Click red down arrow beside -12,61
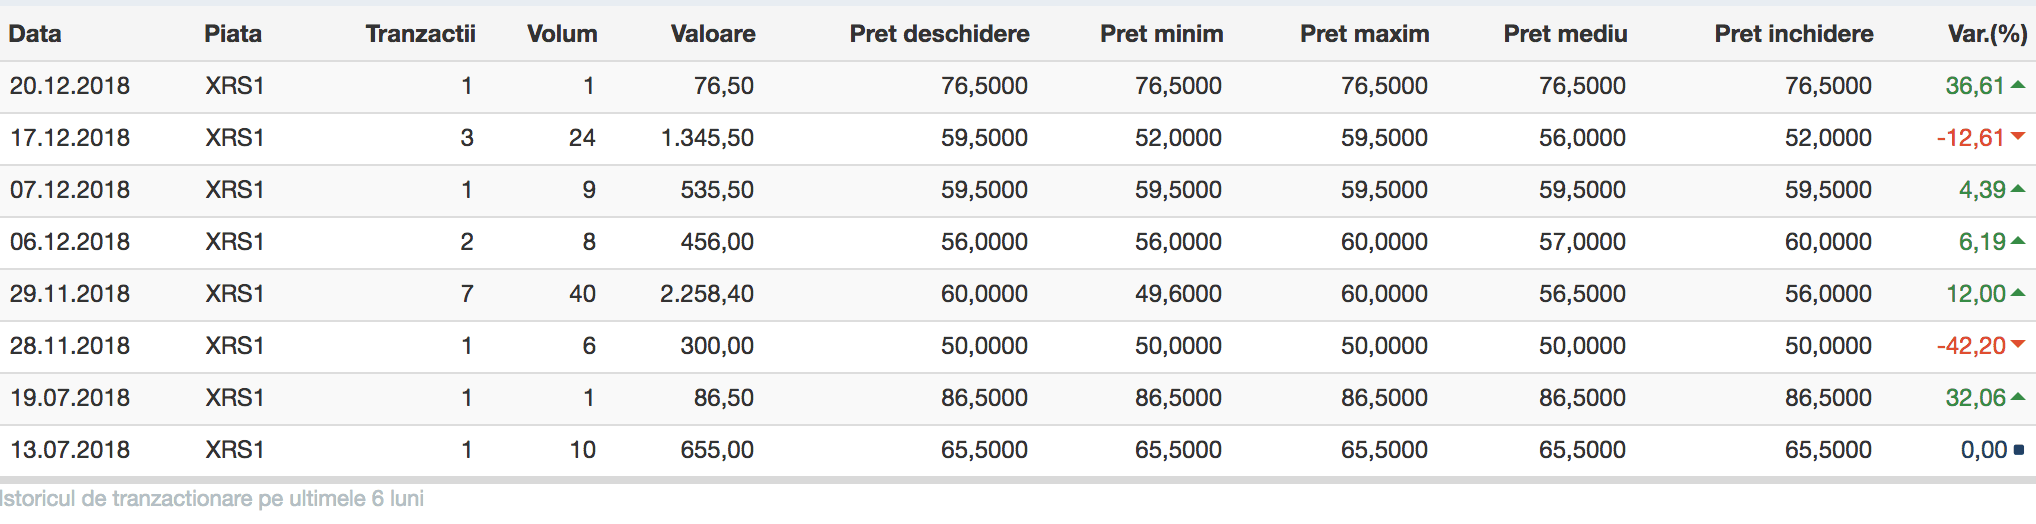This screenshot has height=524, width=2036. tap(2018, 136)
